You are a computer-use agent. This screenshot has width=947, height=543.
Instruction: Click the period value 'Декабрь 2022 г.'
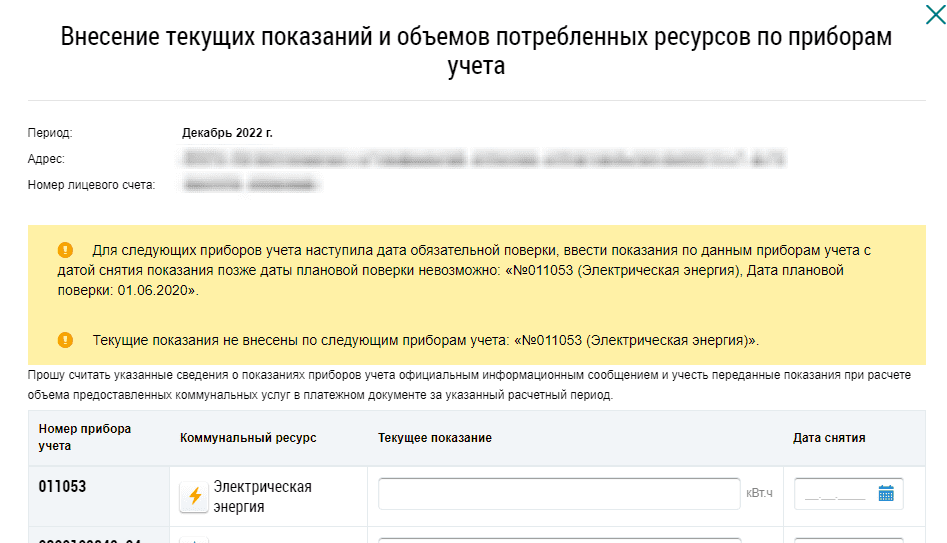pyautogui.click(x=227, y=133)
